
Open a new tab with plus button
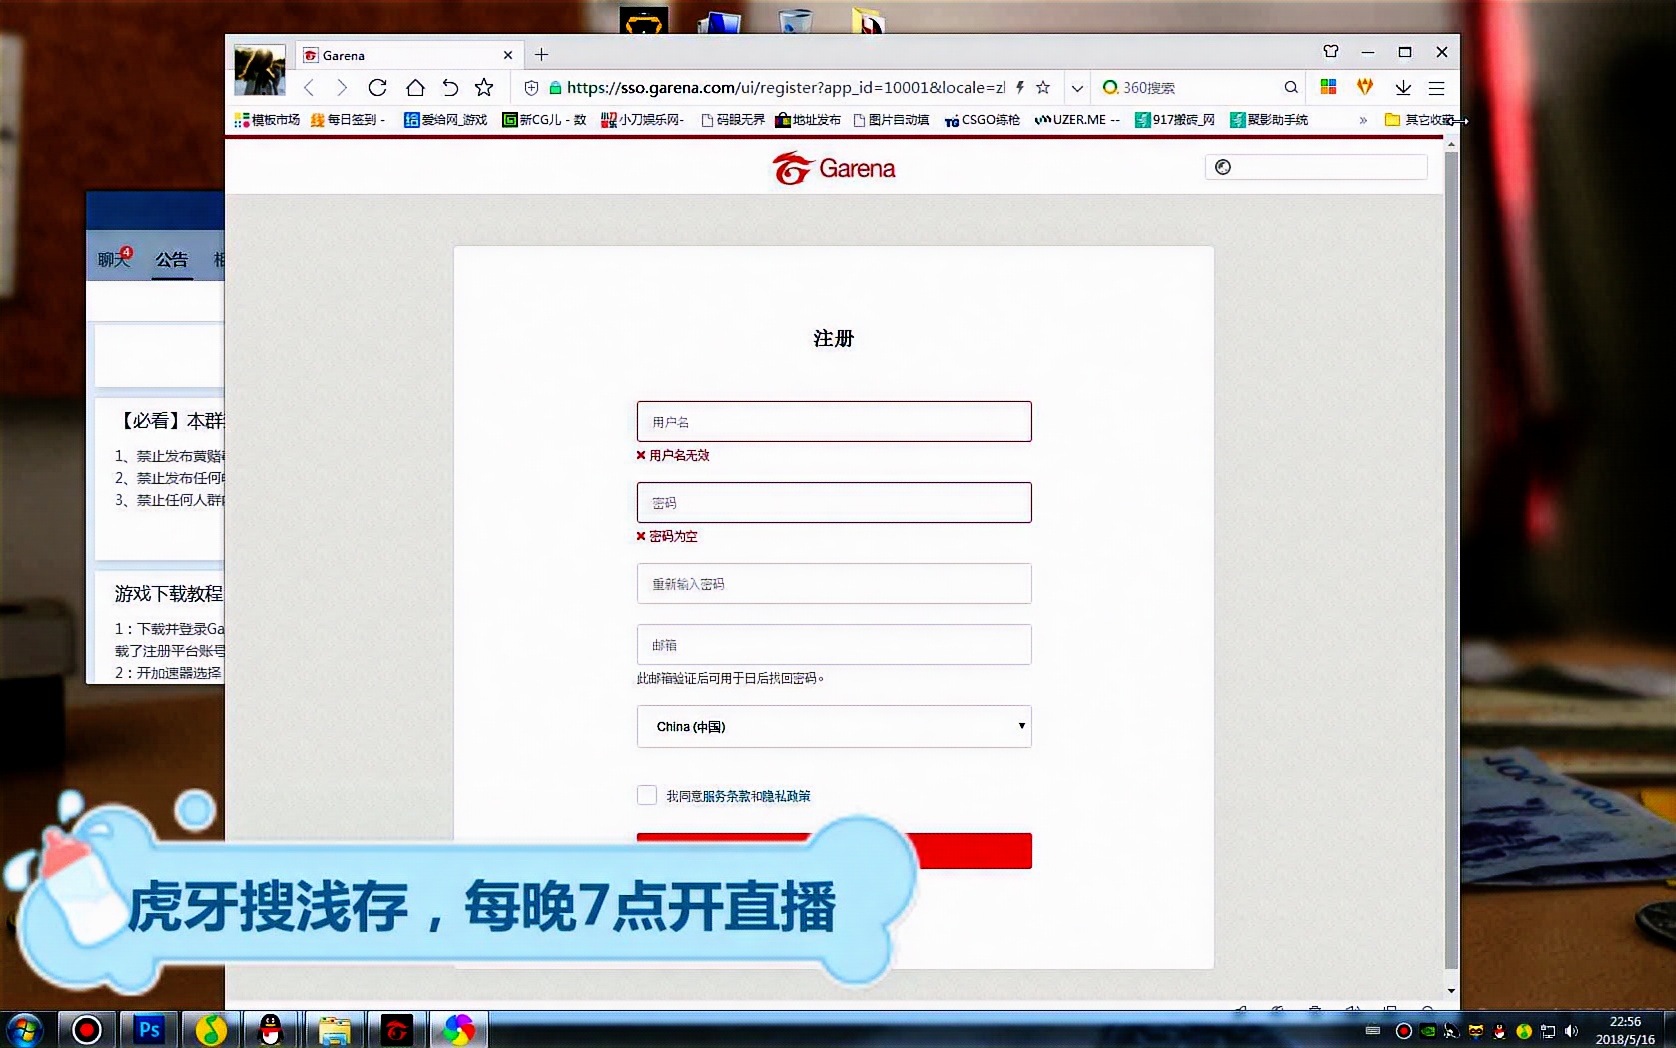point(541,55)
